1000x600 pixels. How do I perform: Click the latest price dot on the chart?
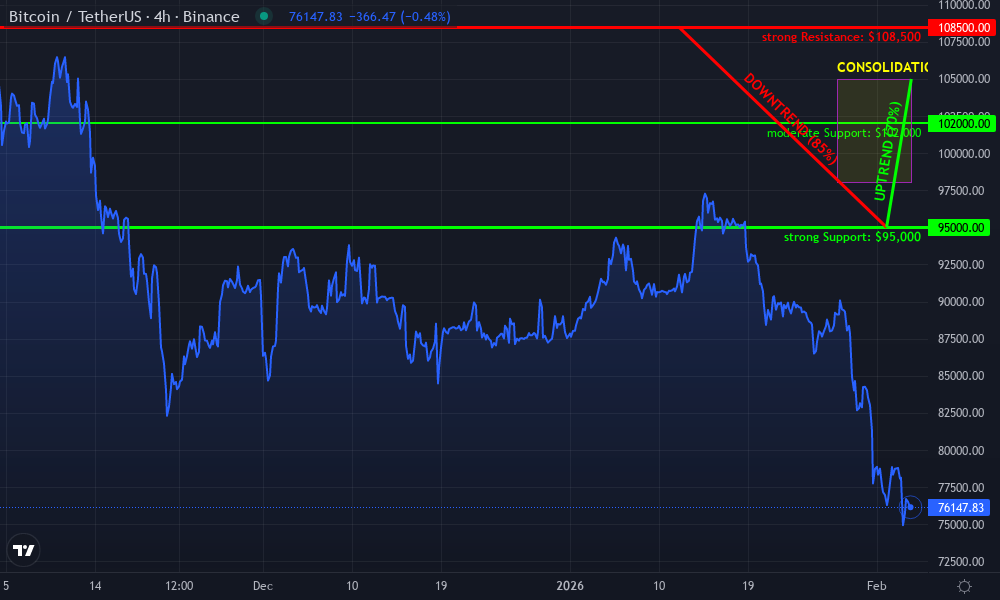point(911,509)
